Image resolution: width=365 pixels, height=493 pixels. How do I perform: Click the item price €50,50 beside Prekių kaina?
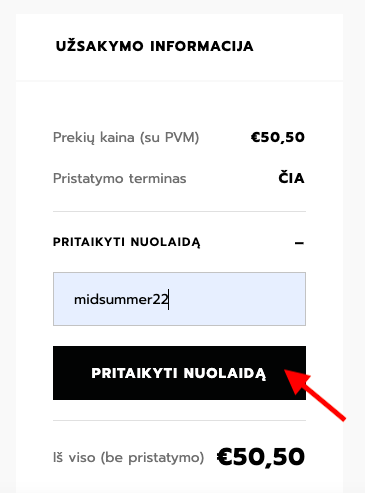[x=278, y=137]
